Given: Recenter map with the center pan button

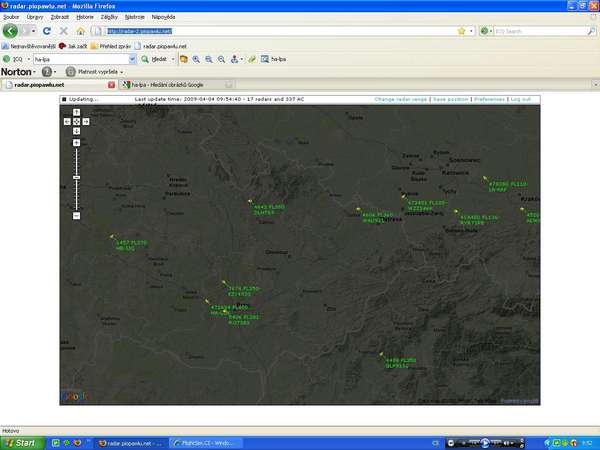Looking at the screenshot, I should pos(77,122).
